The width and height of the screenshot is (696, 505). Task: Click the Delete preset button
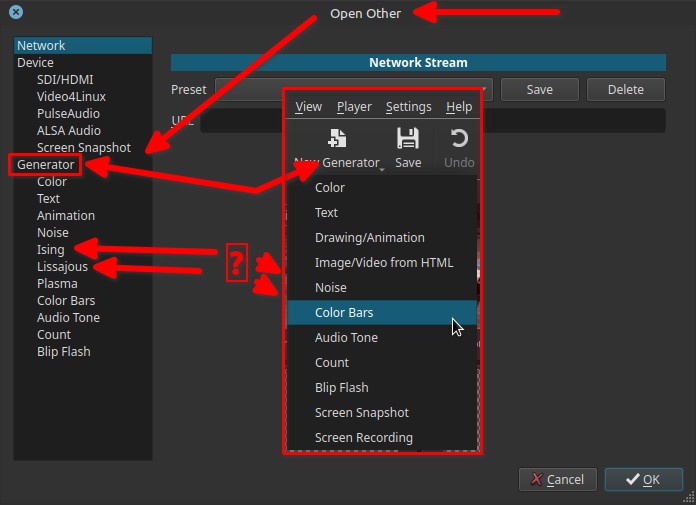coord(625,89)
